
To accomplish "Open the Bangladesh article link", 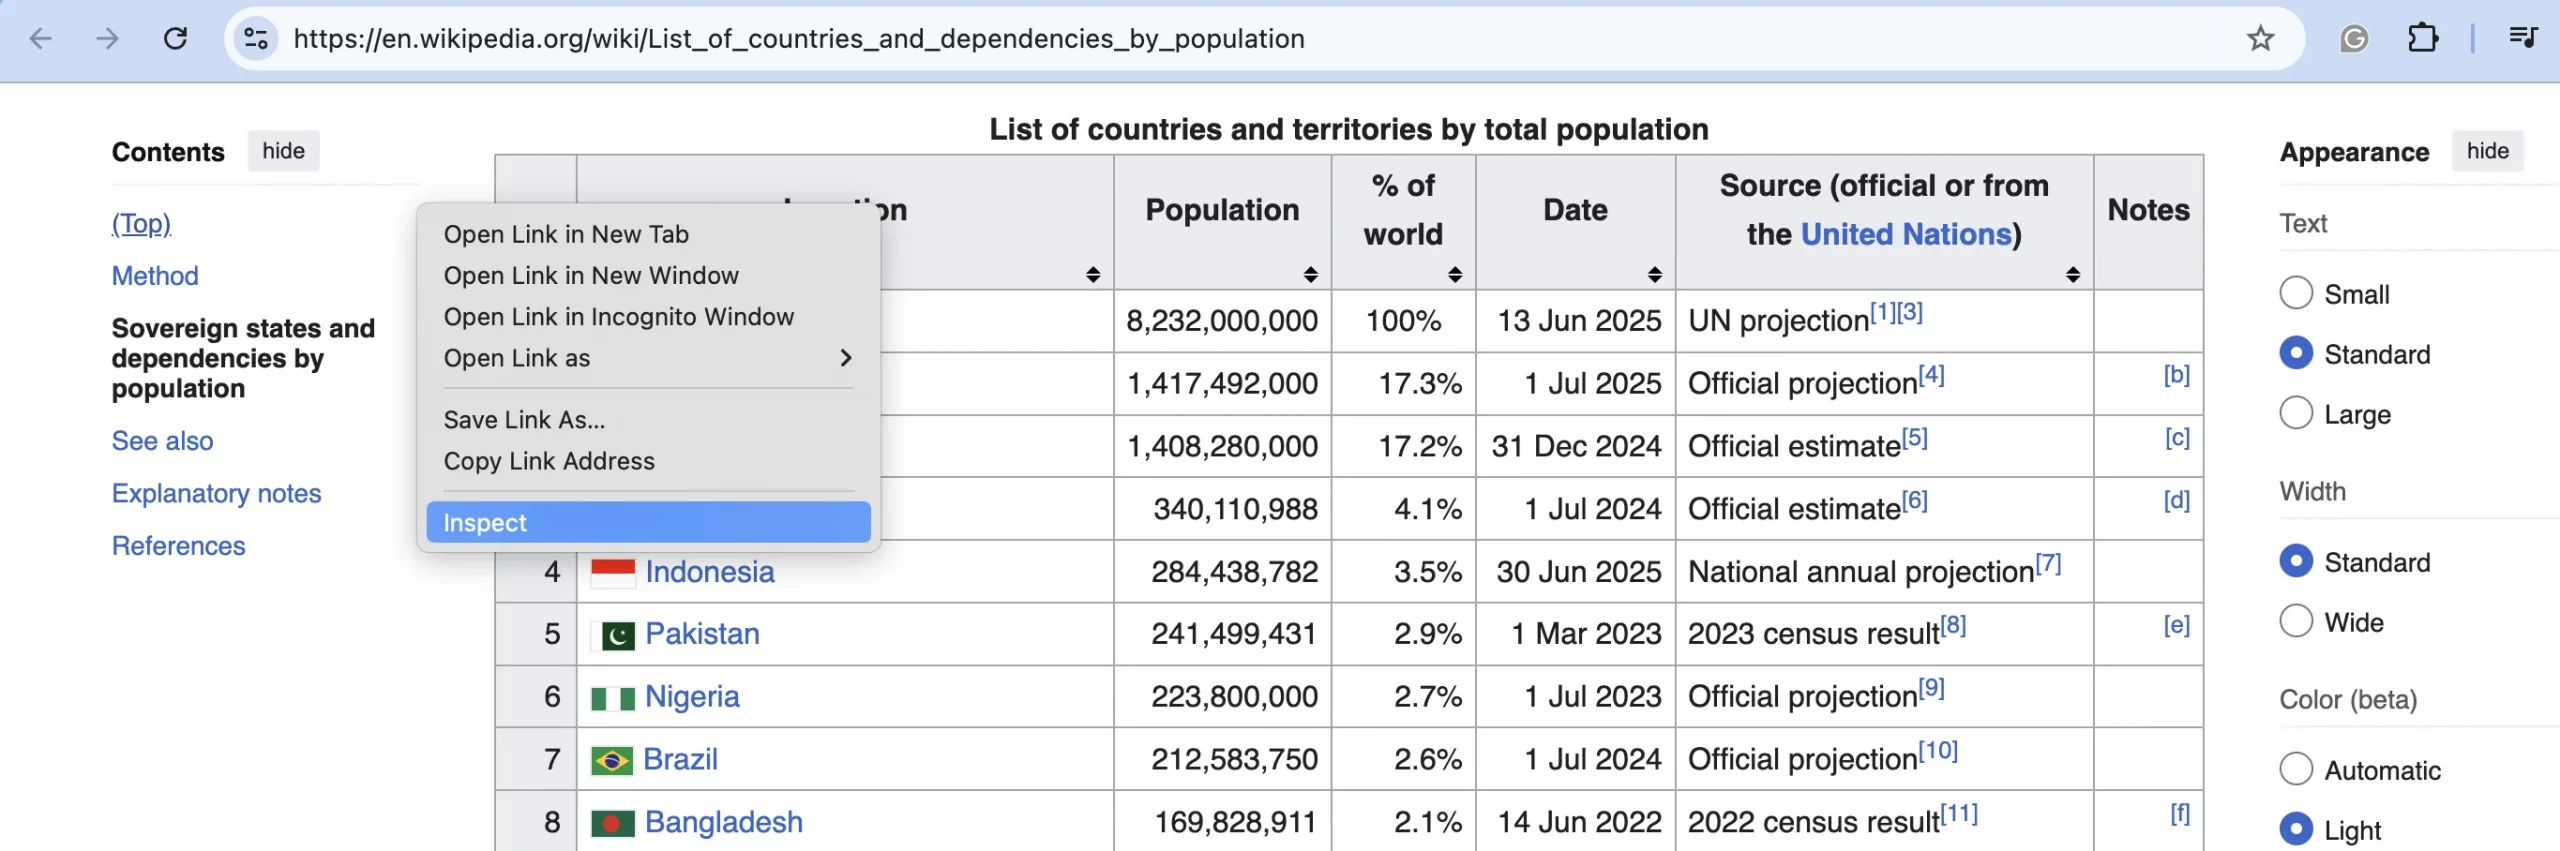I will (x=724, y=822).
